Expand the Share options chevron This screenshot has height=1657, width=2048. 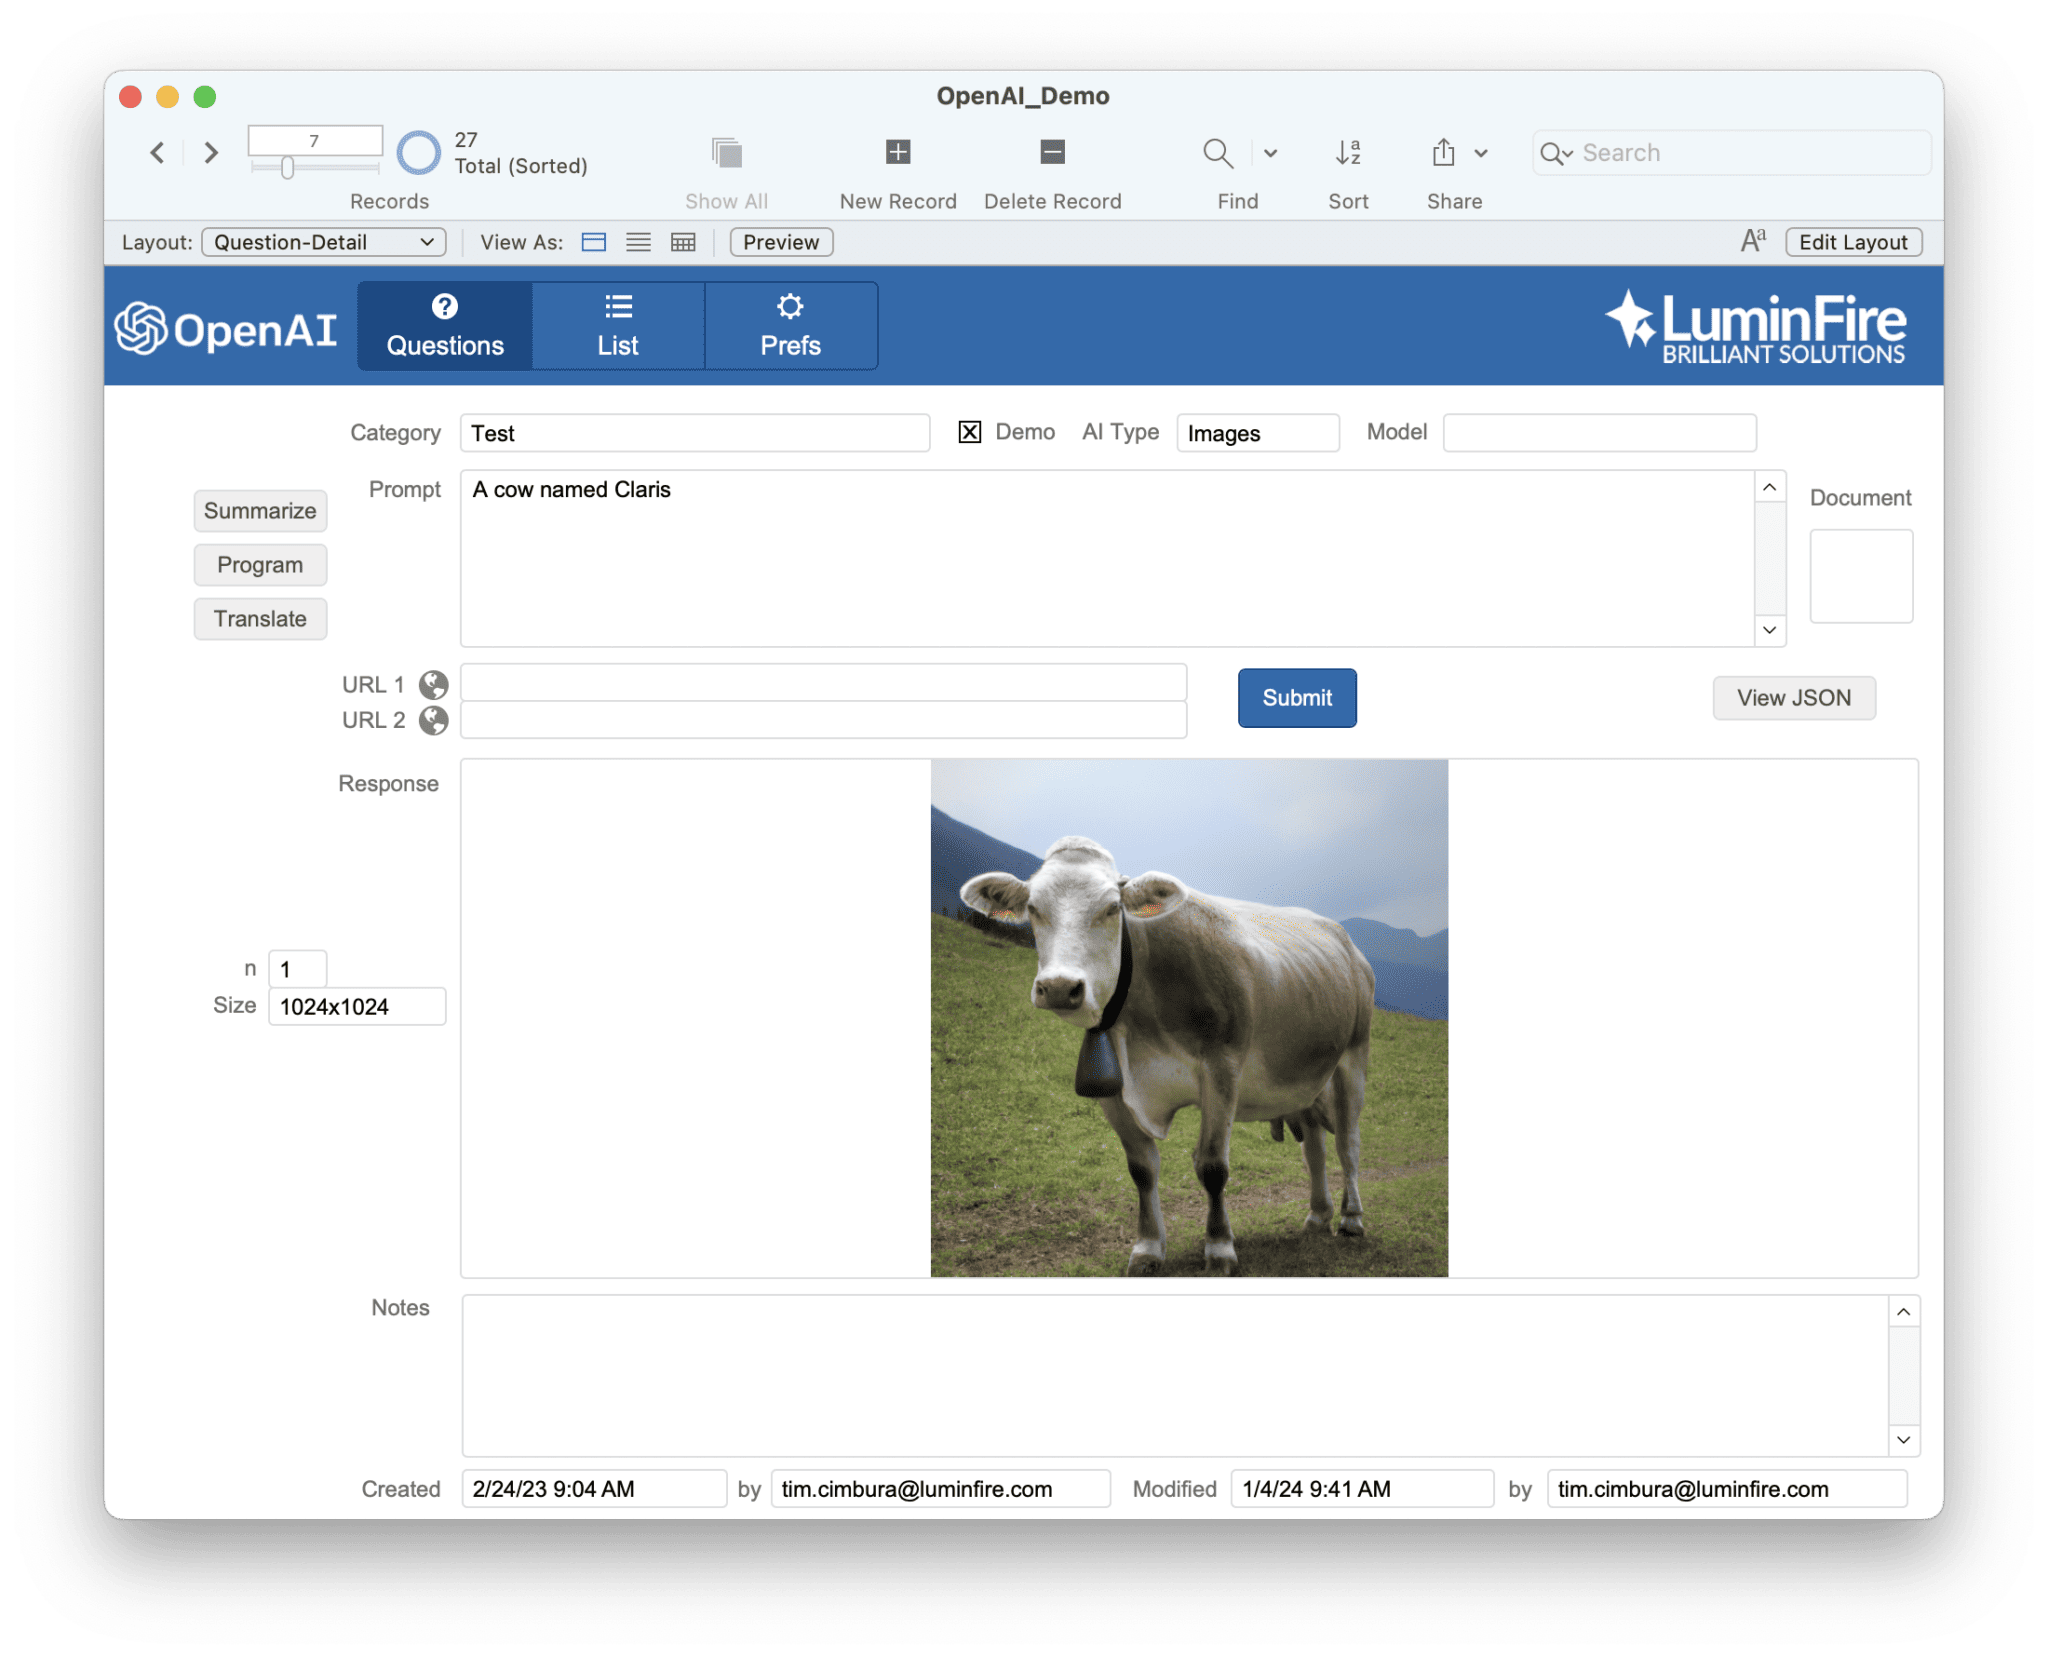[1481, 152]
